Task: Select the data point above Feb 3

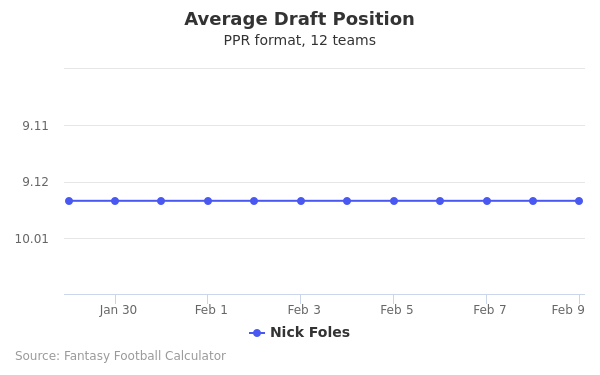Action: 301,201
